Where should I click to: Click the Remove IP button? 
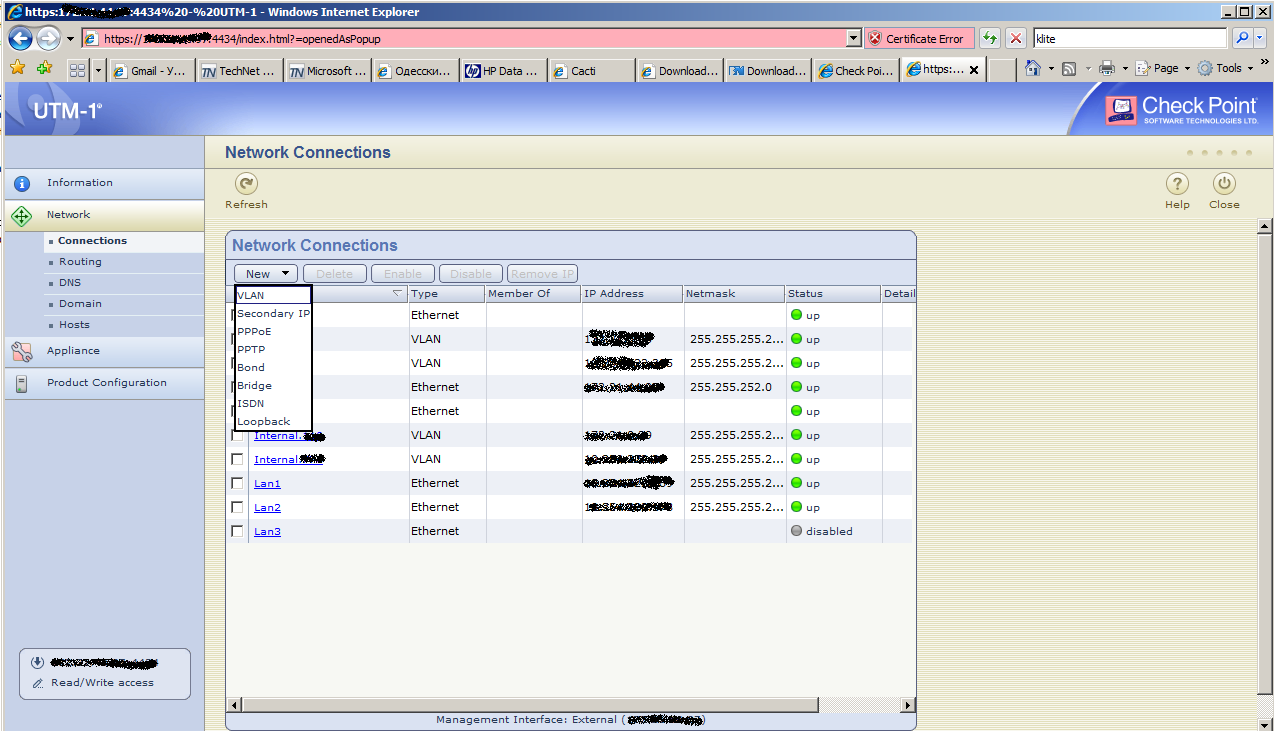[x=543, y=274]
